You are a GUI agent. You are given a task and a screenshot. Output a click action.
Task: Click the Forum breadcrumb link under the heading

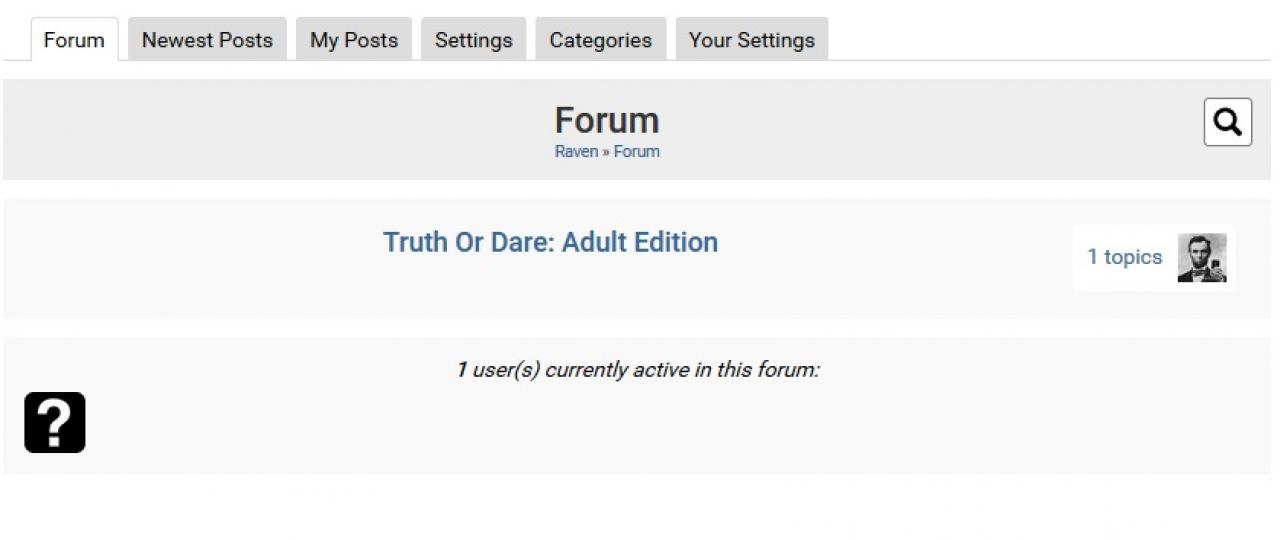pos(637,152)
